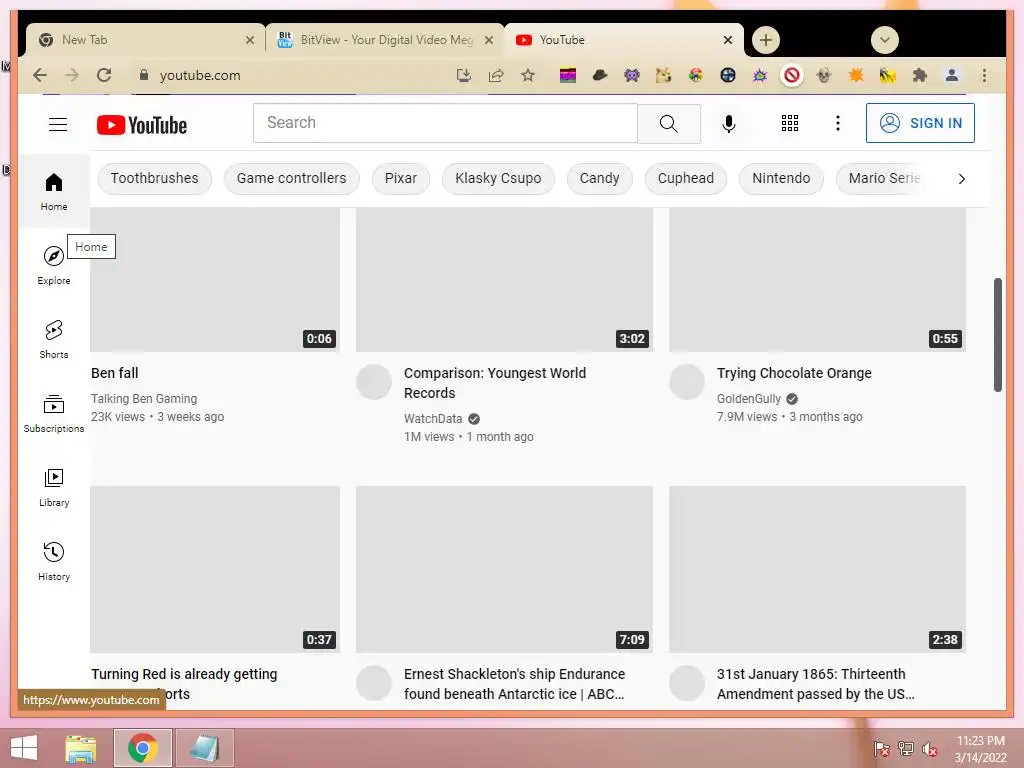Filter by Toothbrushes chip
Viewport: 1024px width, 768px height.
155,178
